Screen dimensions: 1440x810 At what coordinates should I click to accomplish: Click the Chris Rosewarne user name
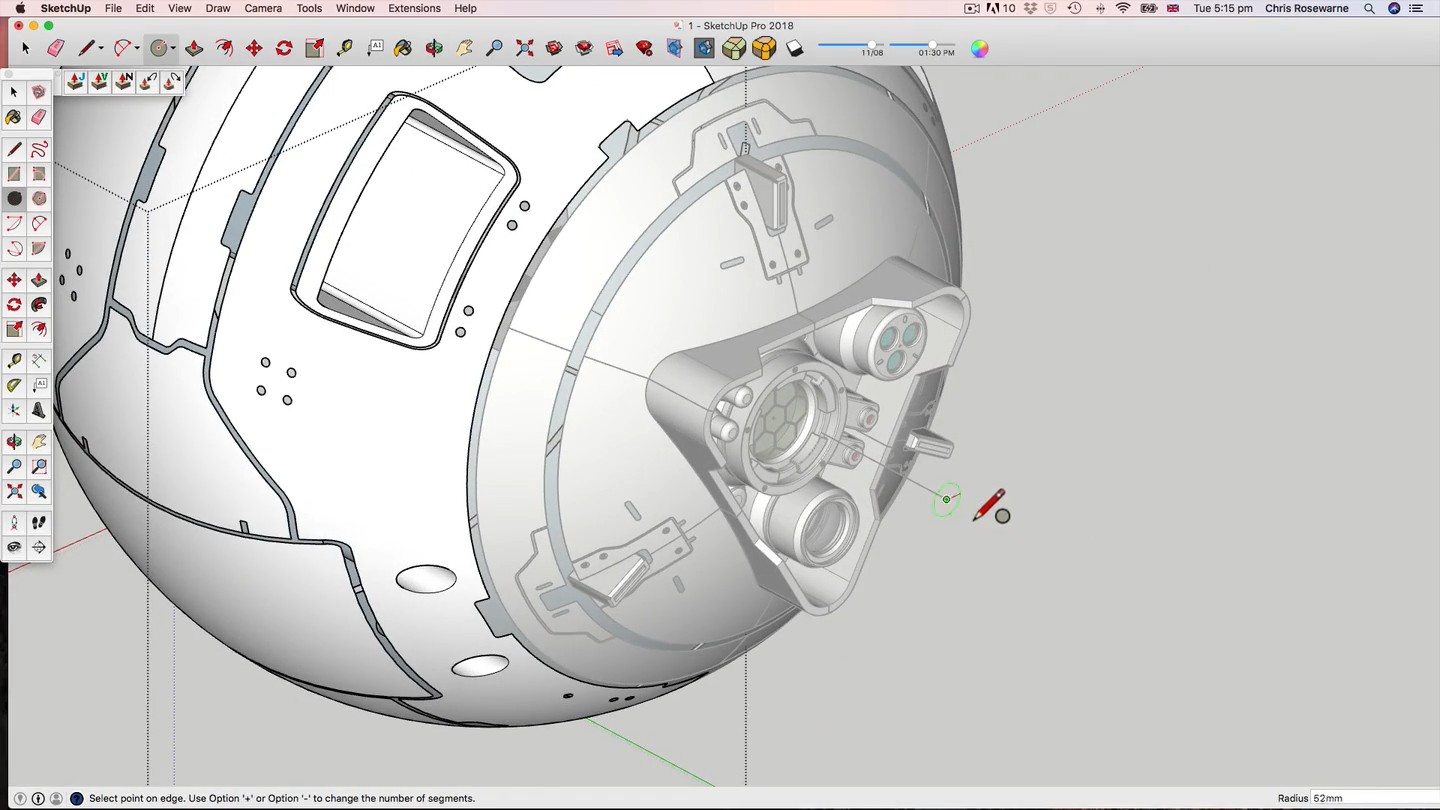(x=1306, y=8)
